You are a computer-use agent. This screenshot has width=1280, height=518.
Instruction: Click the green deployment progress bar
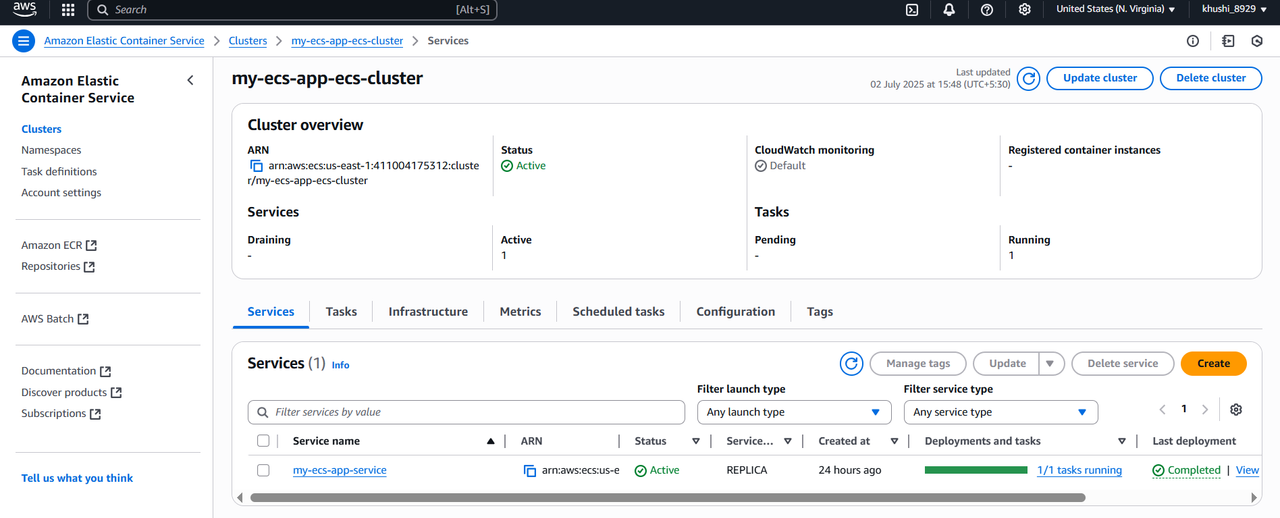pos(976,470)
